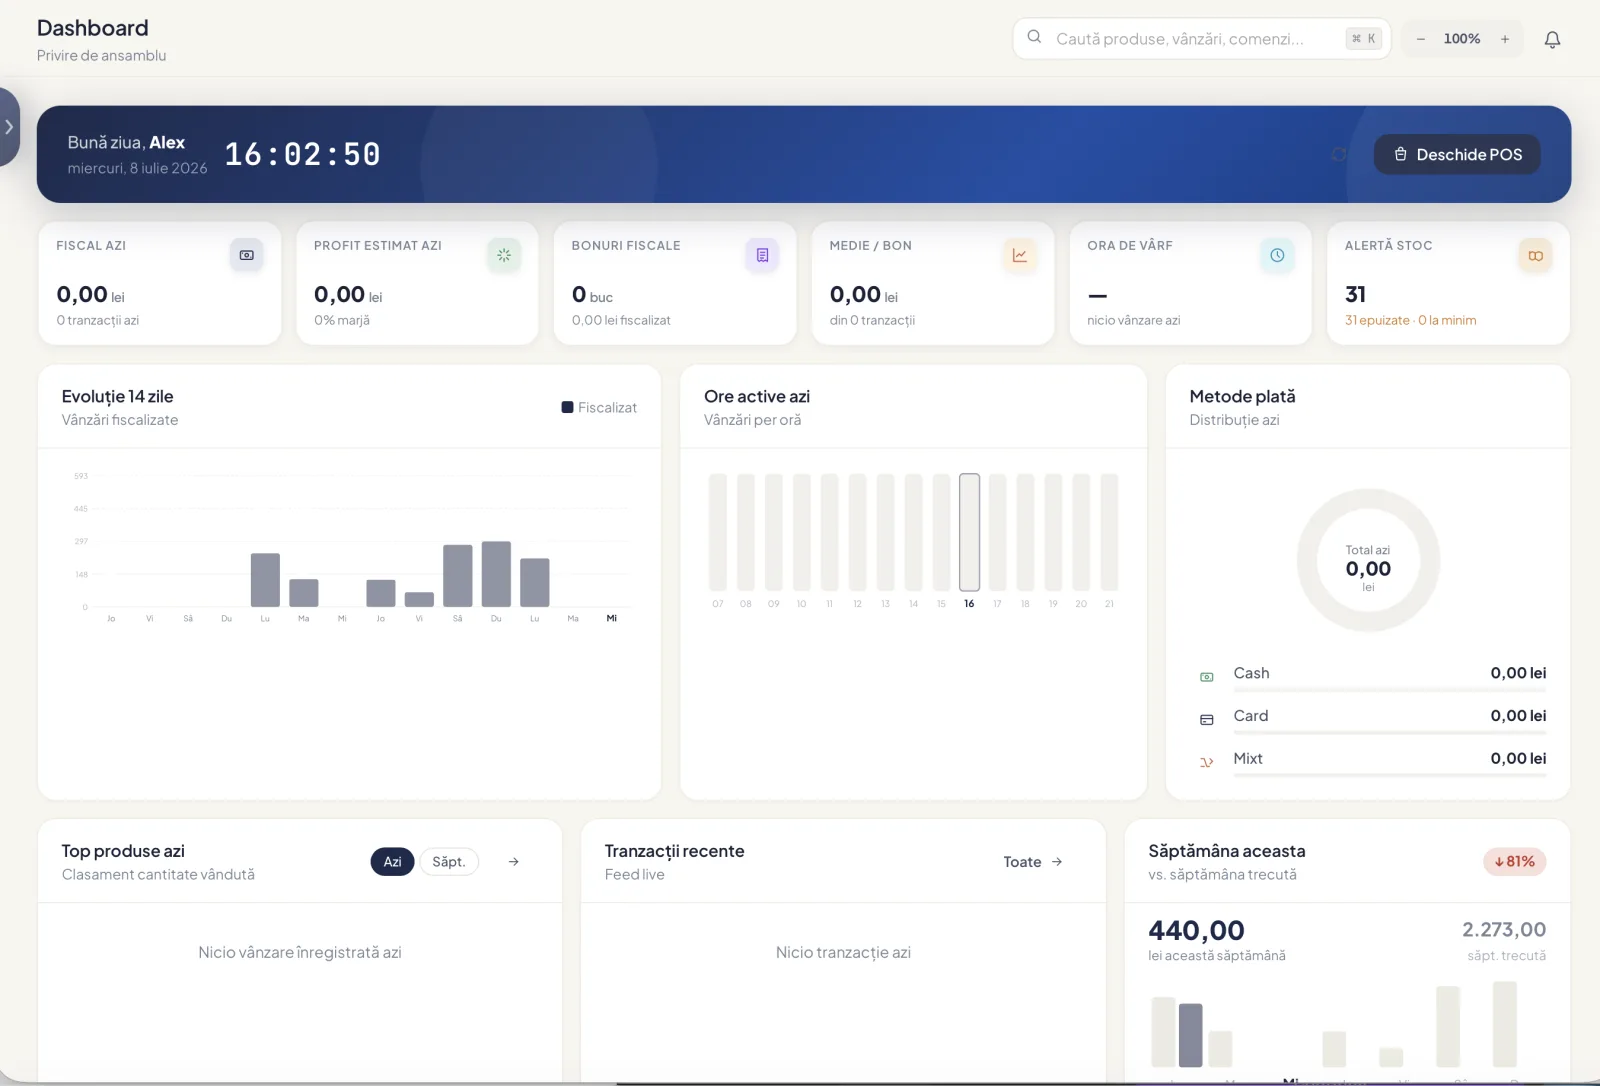Viewport: 1600px width, 1086px height.
Task: Click the '0% marjă' text
Action: [x=341, y=320]
